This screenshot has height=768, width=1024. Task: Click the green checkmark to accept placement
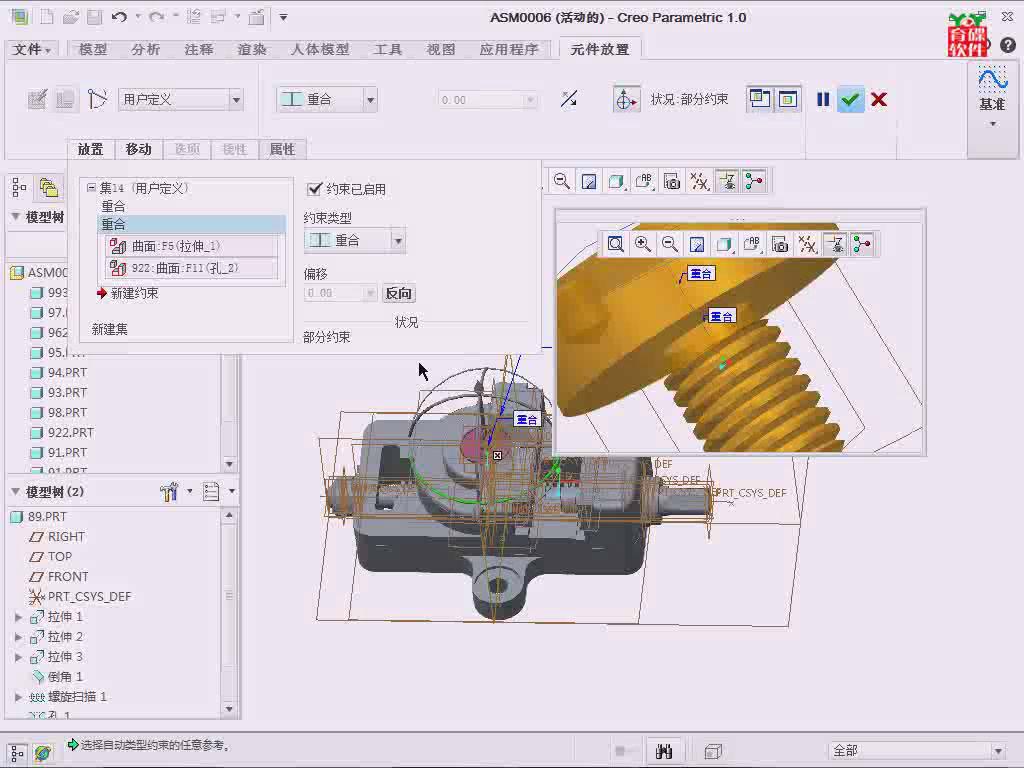(850, 100)
